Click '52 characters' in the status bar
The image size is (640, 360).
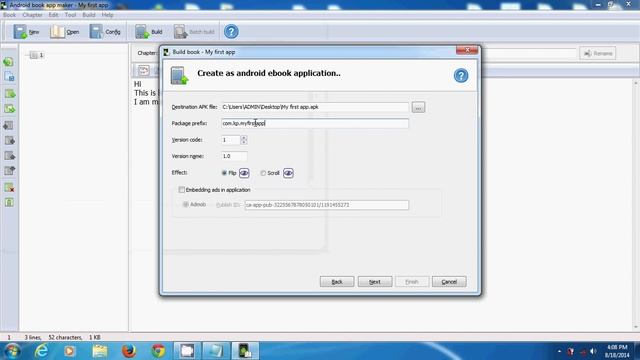click(65, 338)
